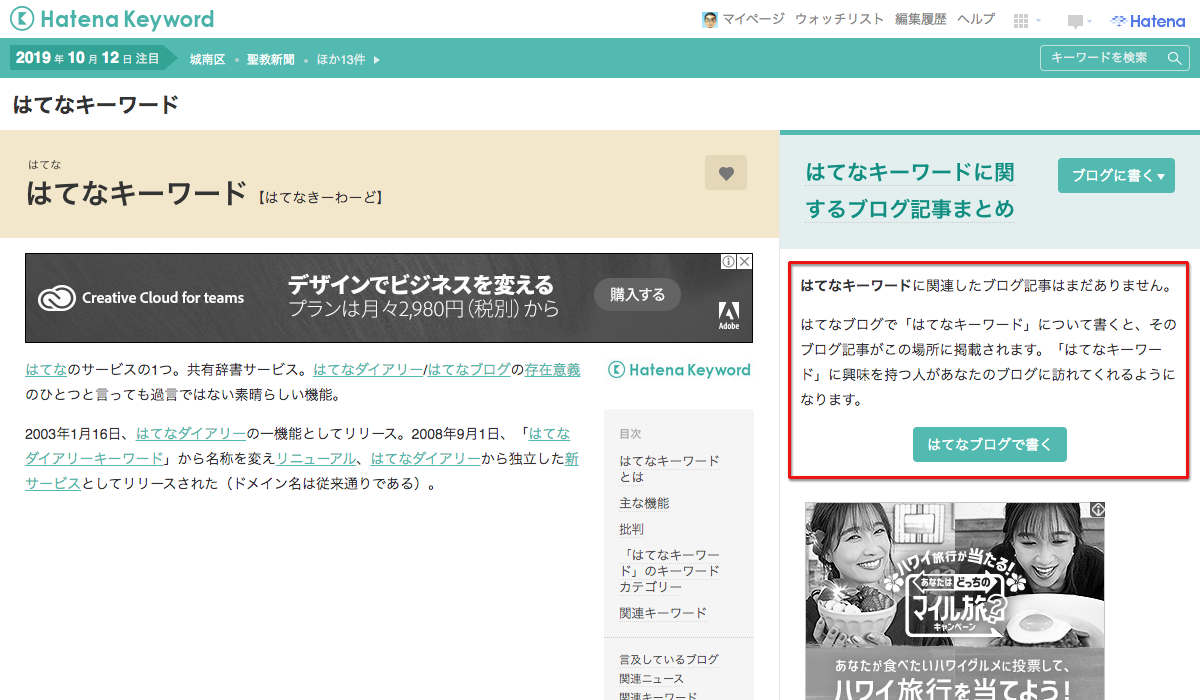The image size is (1200, 700).
Task: Open 編集履歴 in the top menu
Action: coord(920,19)
